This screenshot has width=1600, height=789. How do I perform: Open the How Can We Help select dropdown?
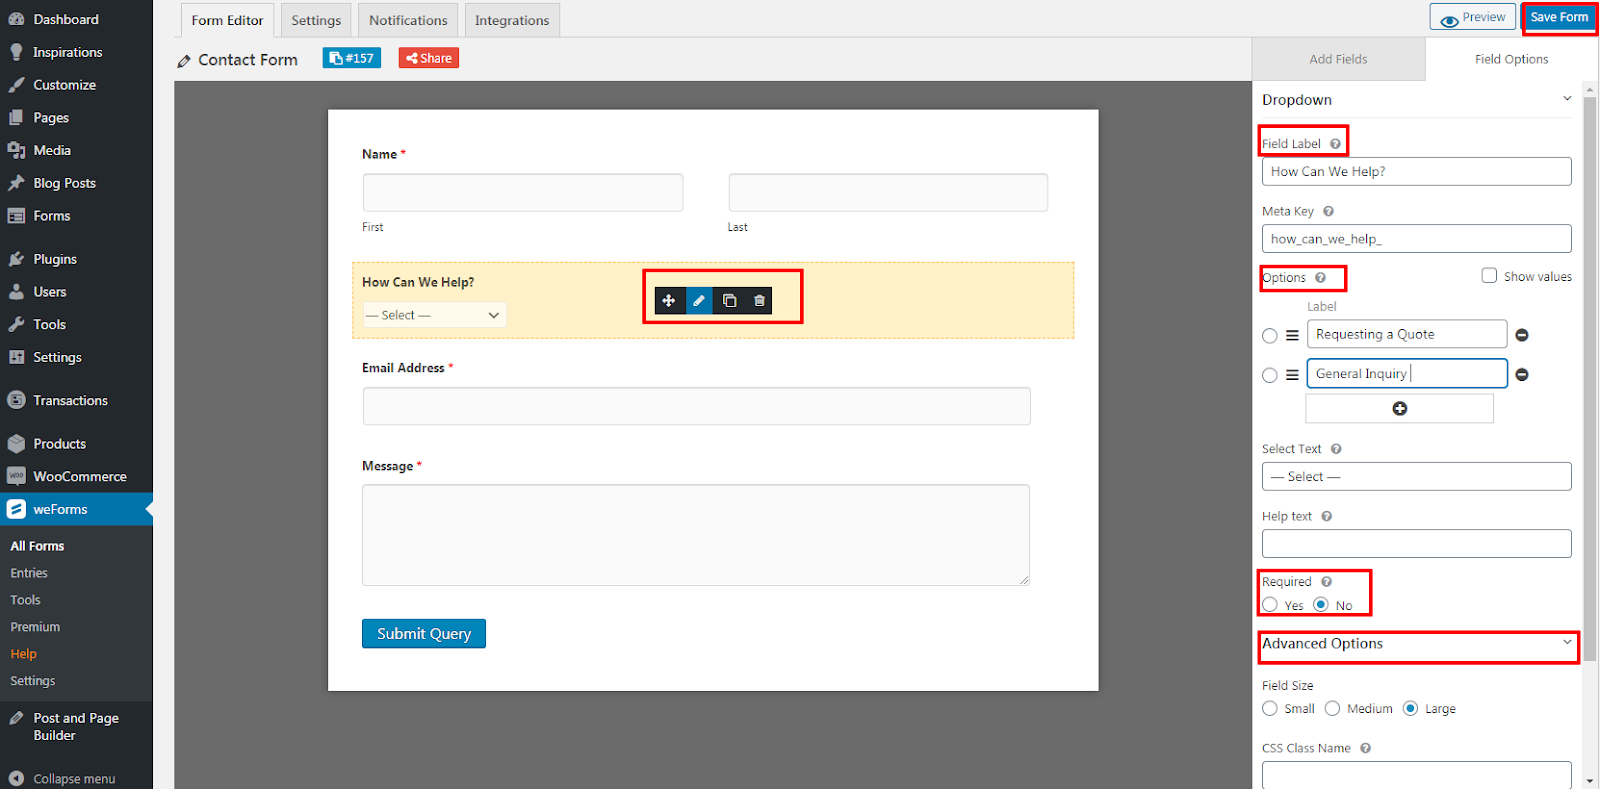[434, 315]
